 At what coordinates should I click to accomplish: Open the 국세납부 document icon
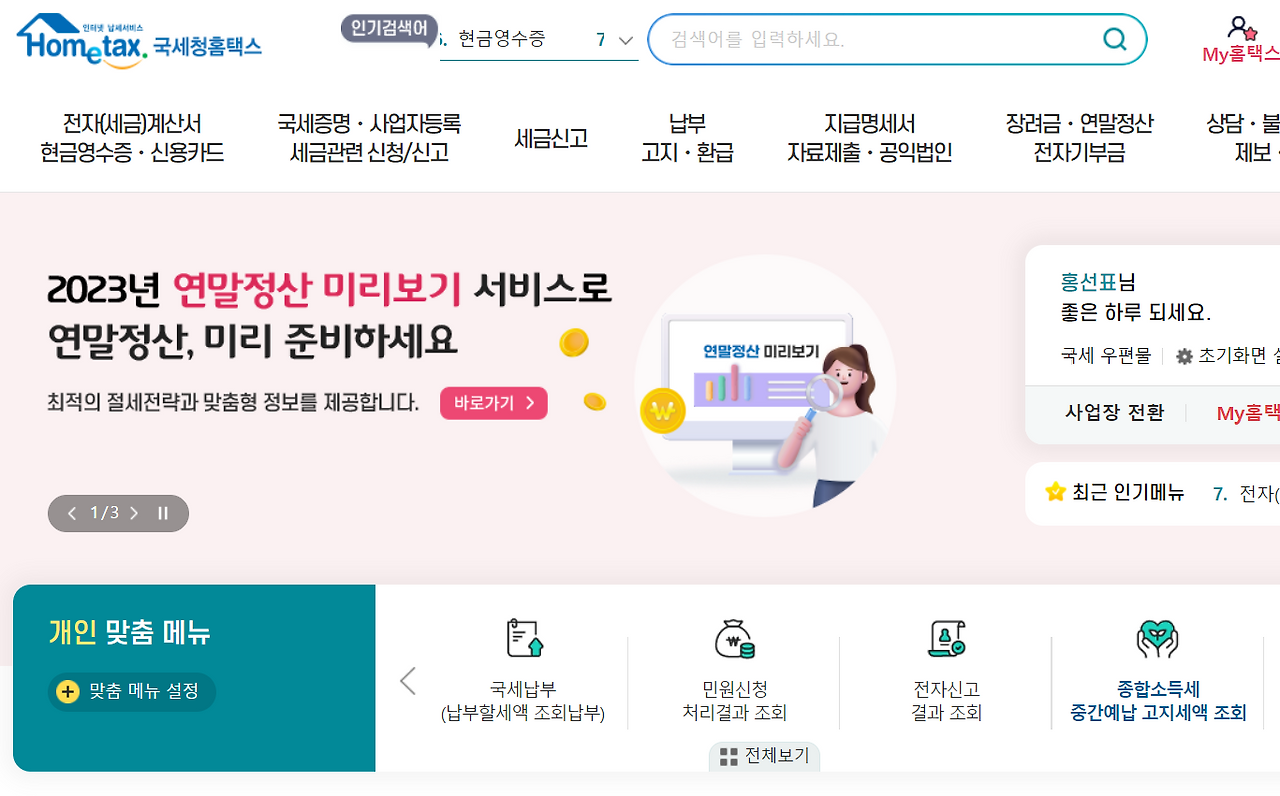coord(524,638)
